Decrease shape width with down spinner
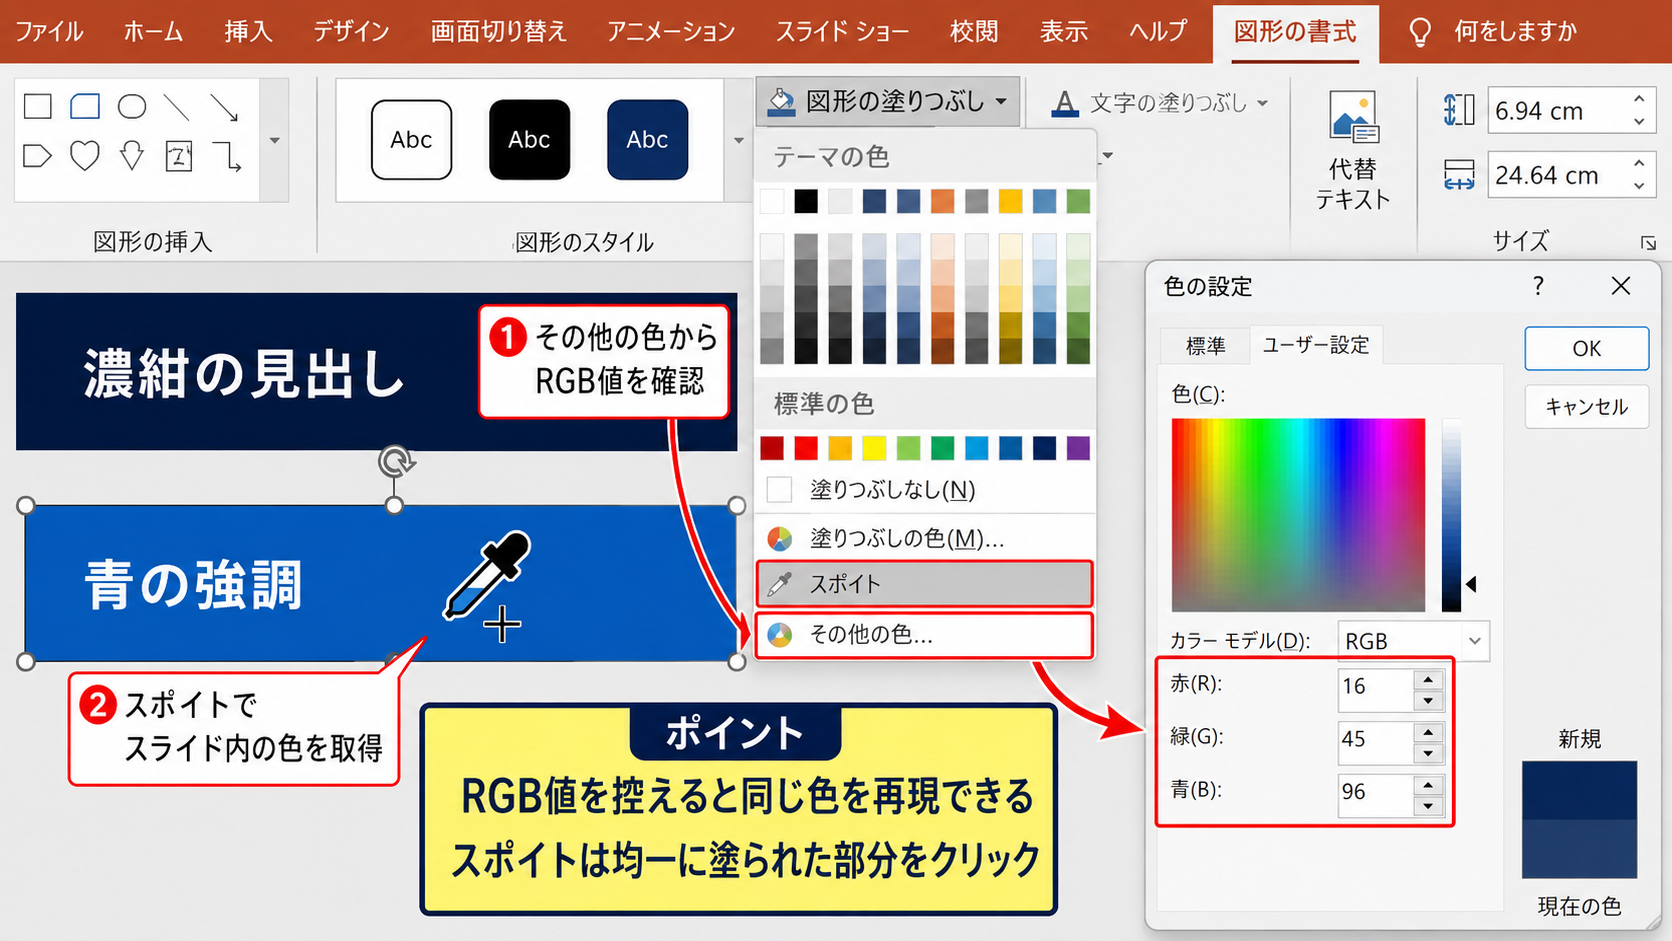 pyautogui.click(x=1639, y=186)
